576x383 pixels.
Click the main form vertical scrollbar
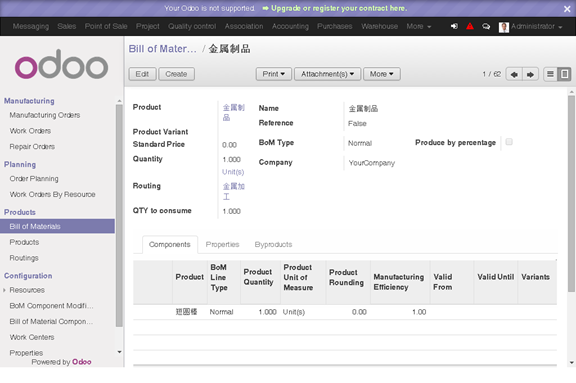571,194
